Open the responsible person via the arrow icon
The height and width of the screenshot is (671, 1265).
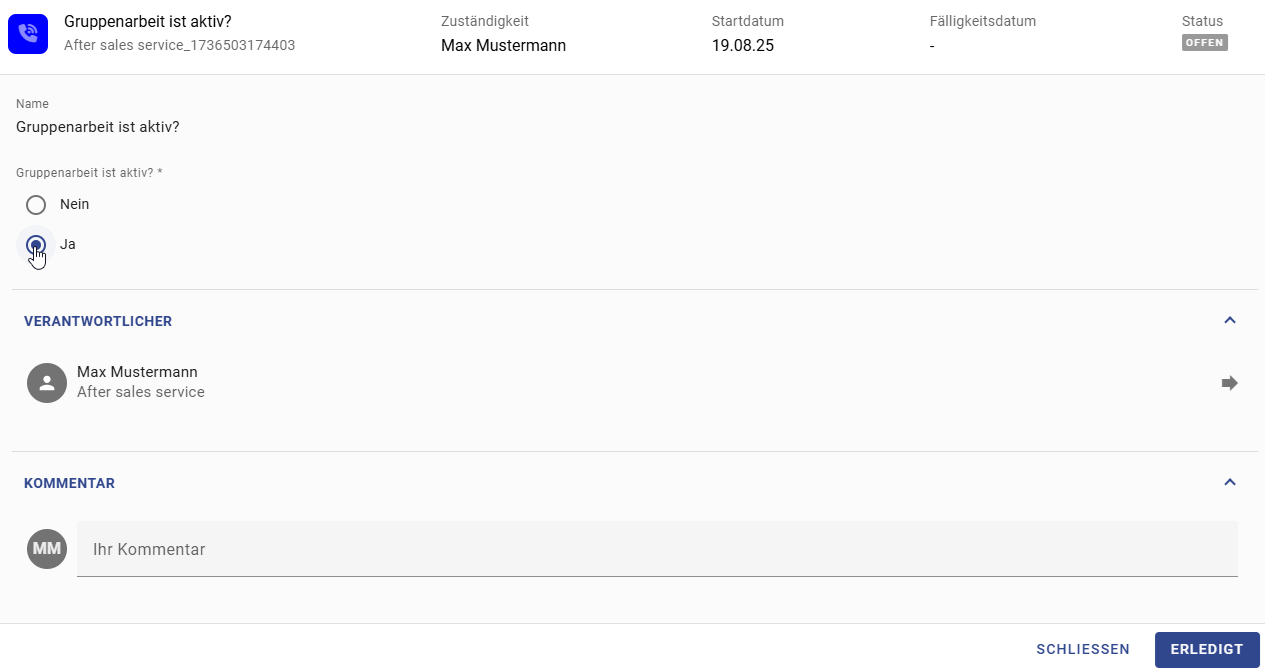coord(1230,382)
